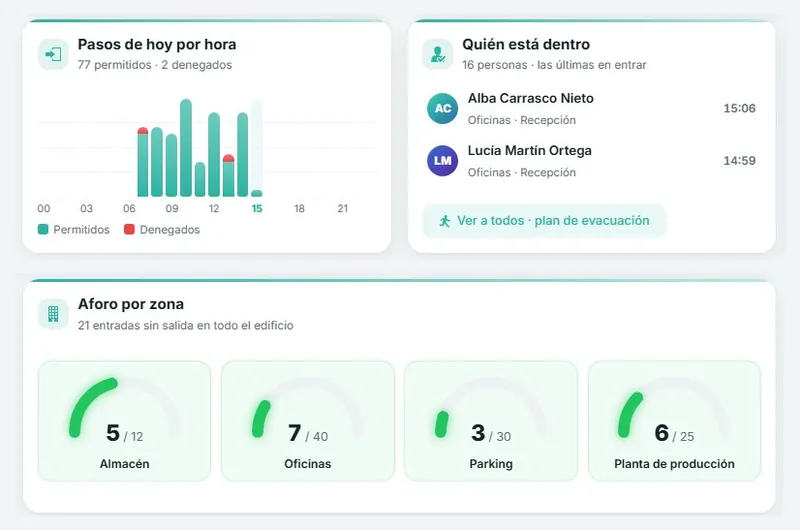Toggle the Permitidos legend green swatch
Viewport: 800px width, 530px height.
coord(43,230)
